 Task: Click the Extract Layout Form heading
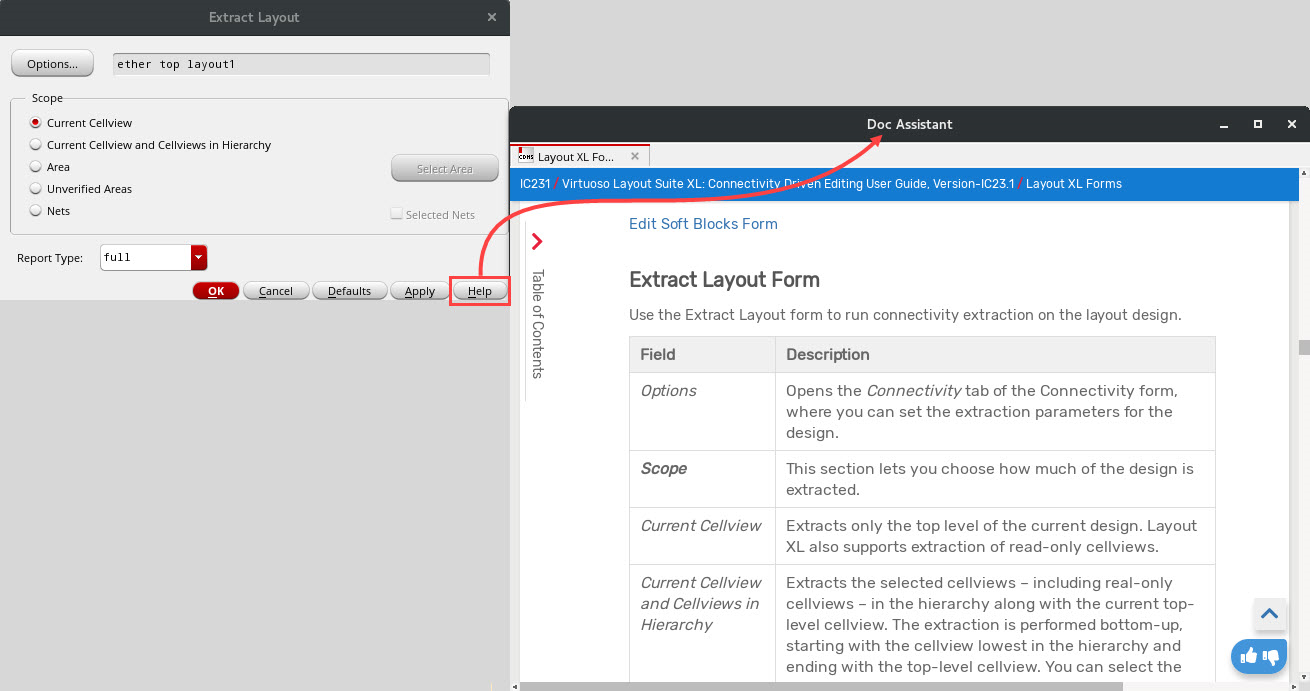pyautogui.click(x=724, y=280)
